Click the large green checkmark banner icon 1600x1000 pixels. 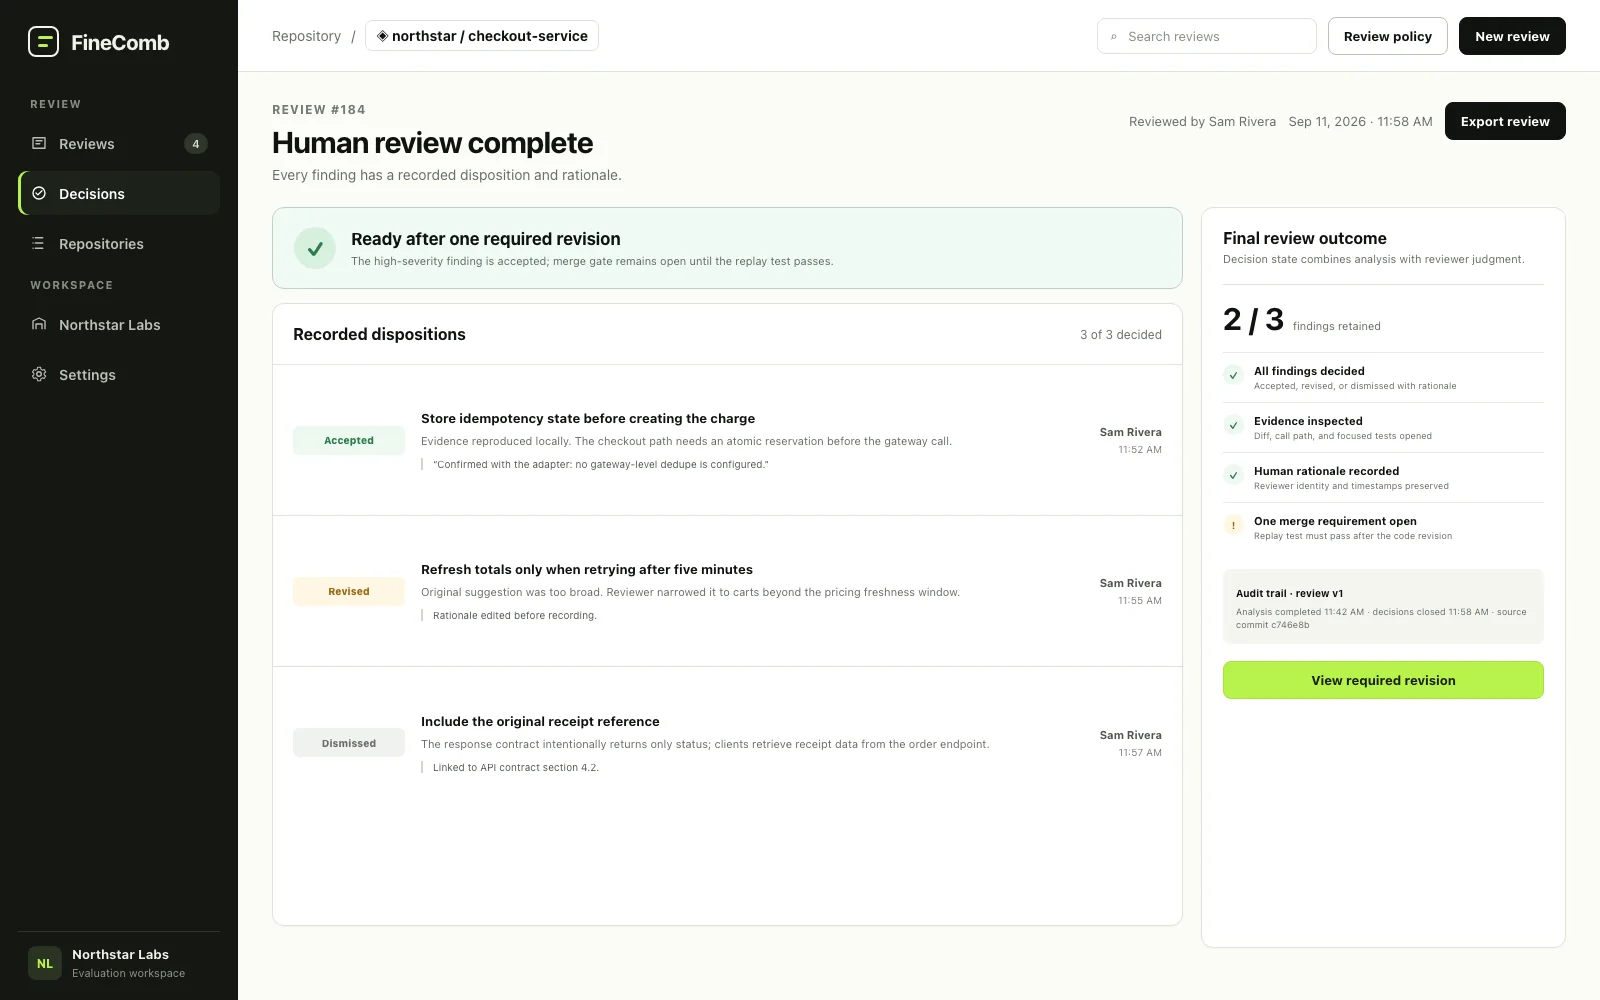(x=315, y=248)
